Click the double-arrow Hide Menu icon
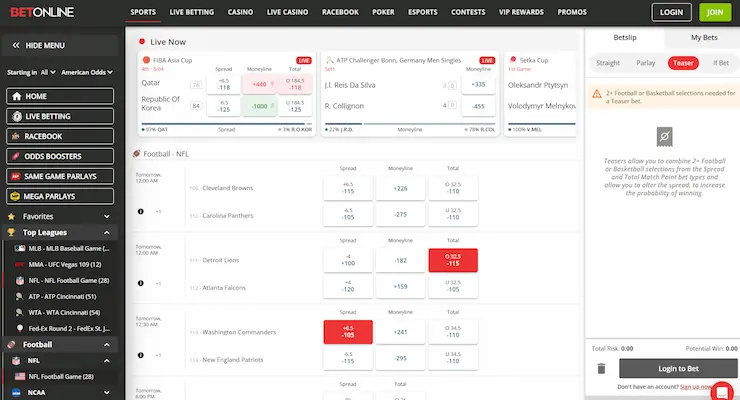This screenshot has width=740, height=400. coord(16,45)
